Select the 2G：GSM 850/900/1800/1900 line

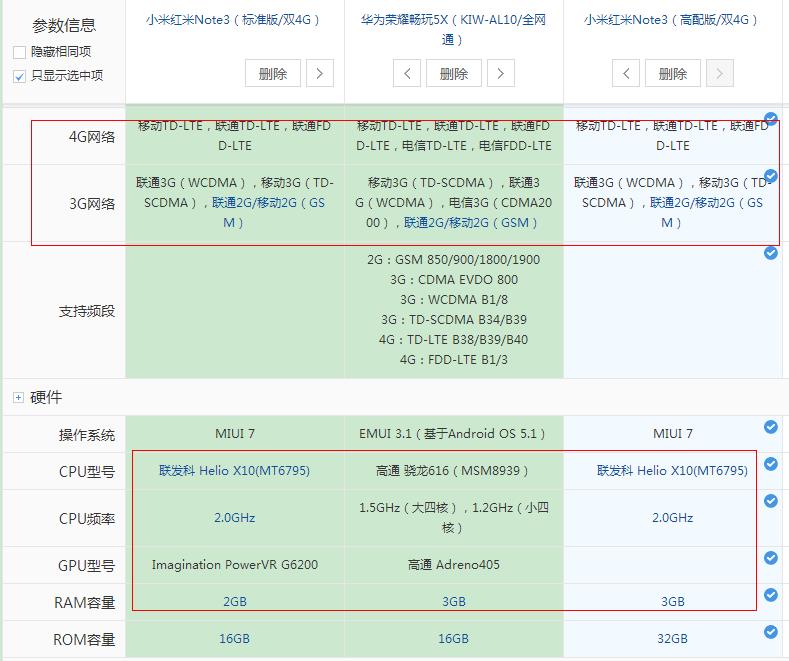point(453,260)
